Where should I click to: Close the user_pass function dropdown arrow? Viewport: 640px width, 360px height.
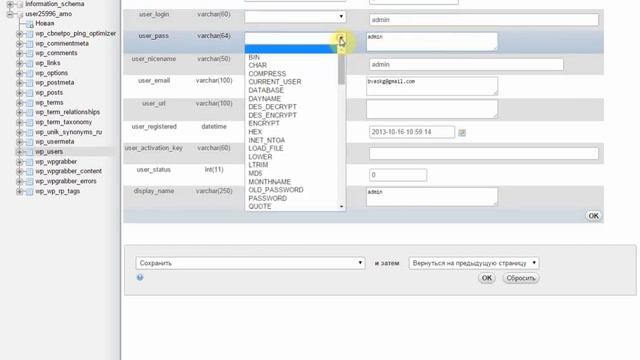click(x=341, y=38)
